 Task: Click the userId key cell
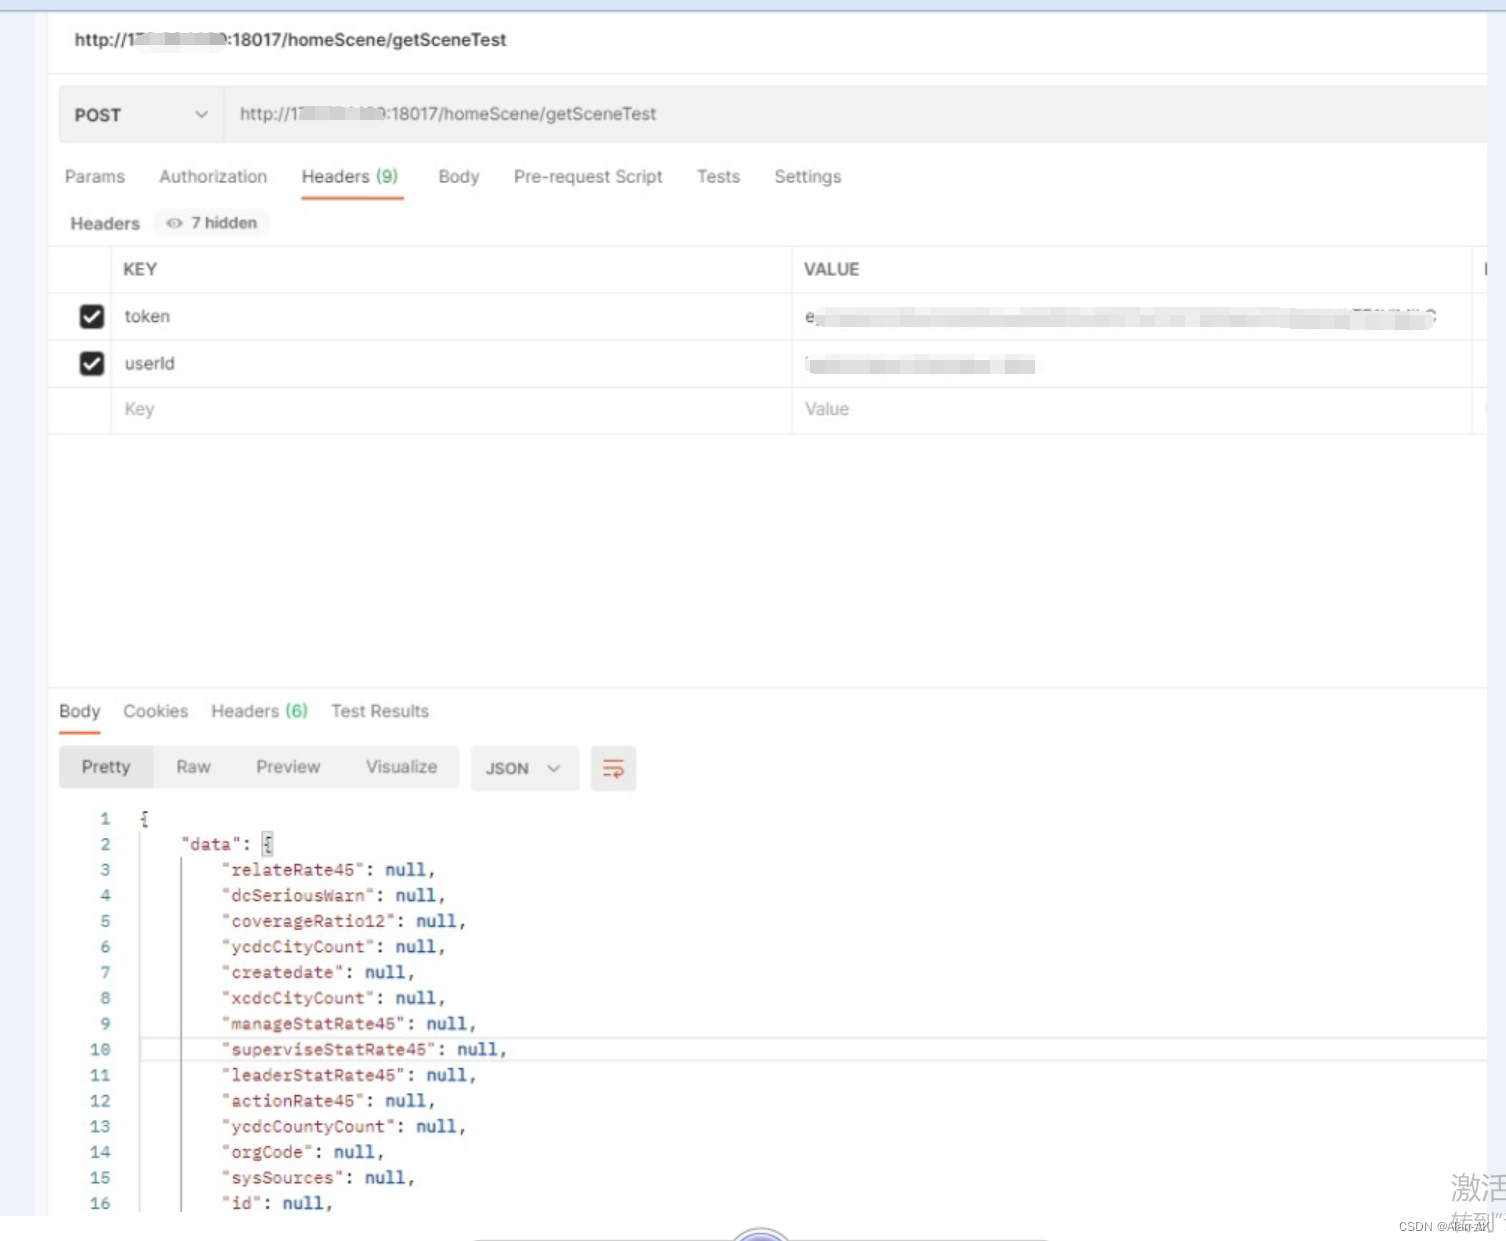pos(451,364)
